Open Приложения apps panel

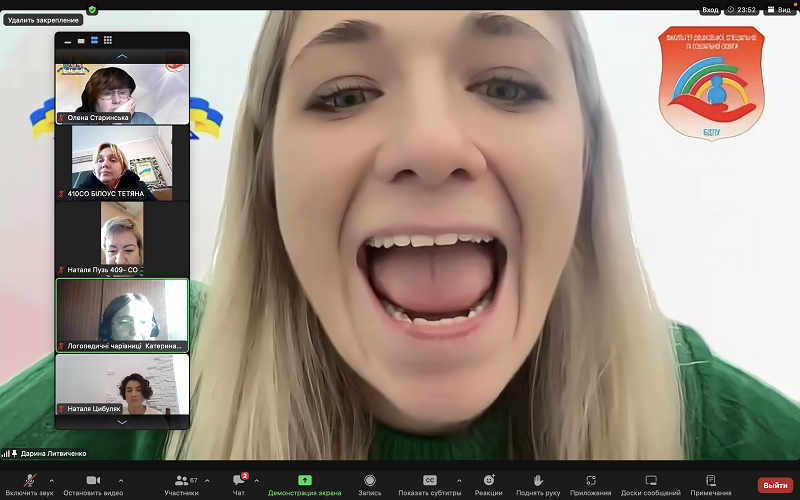591,485
